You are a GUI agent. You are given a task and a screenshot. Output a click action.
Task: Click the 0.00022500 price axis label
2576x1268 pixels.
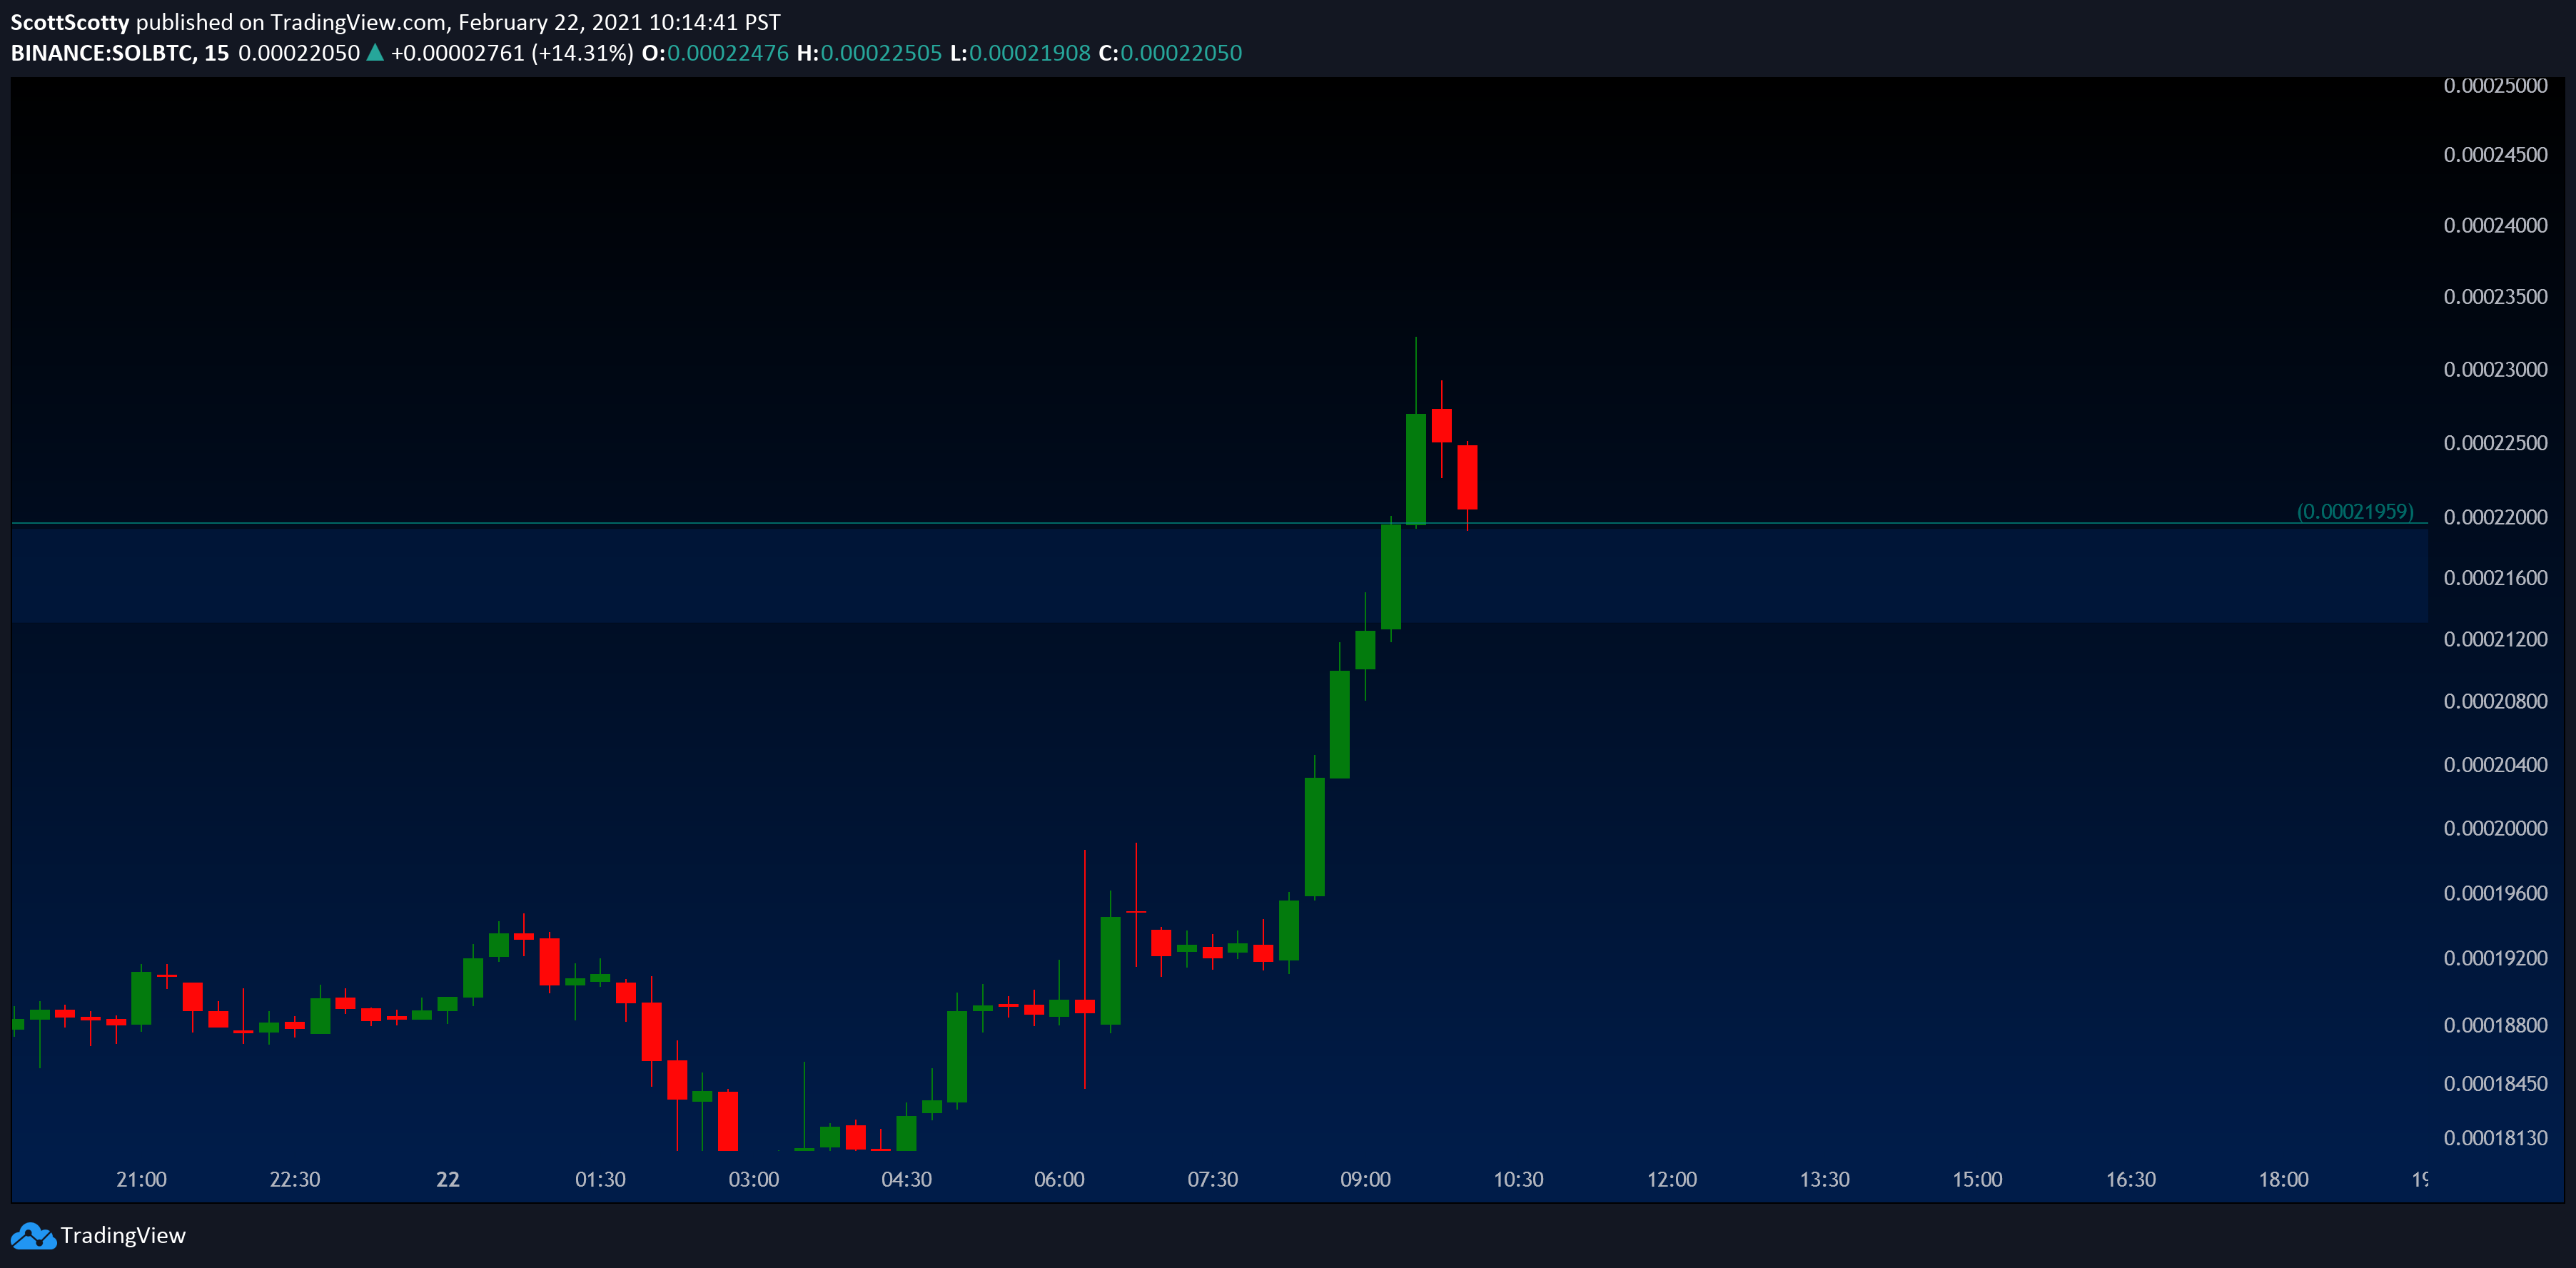coord(2495,443)
